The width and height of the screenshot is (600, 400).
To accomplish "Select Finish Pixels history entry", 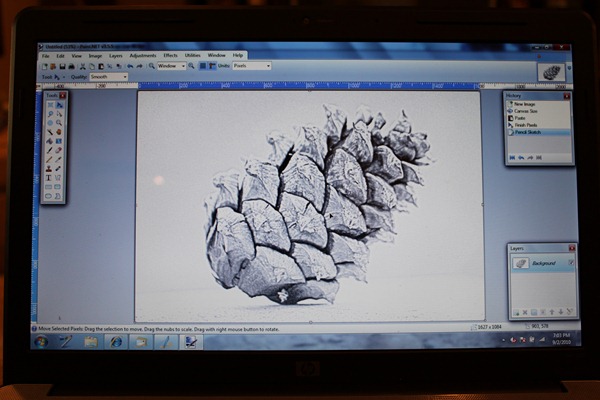I will coord(538,125).
